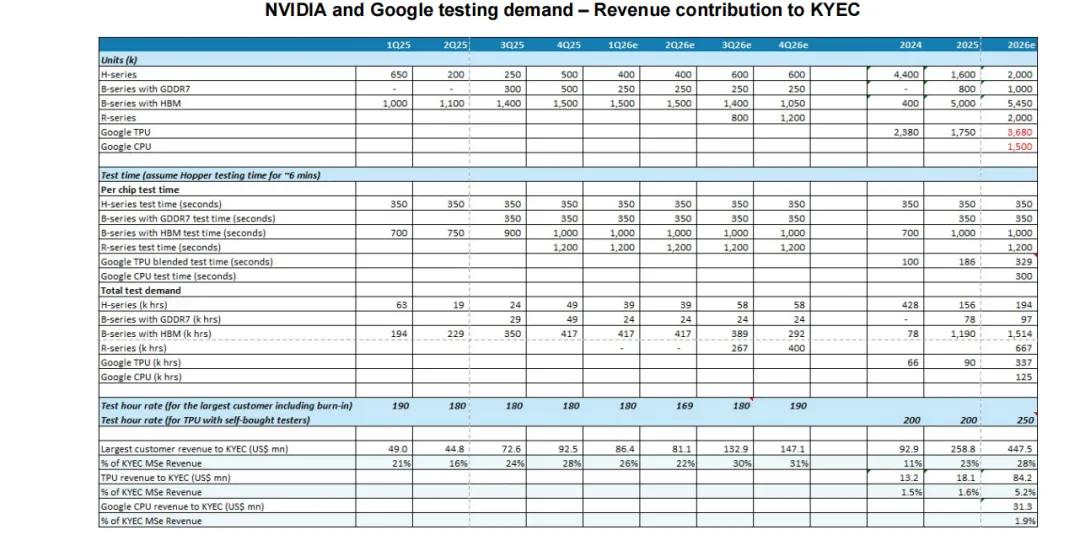Click the 3Q25 column header

(512, 45)
